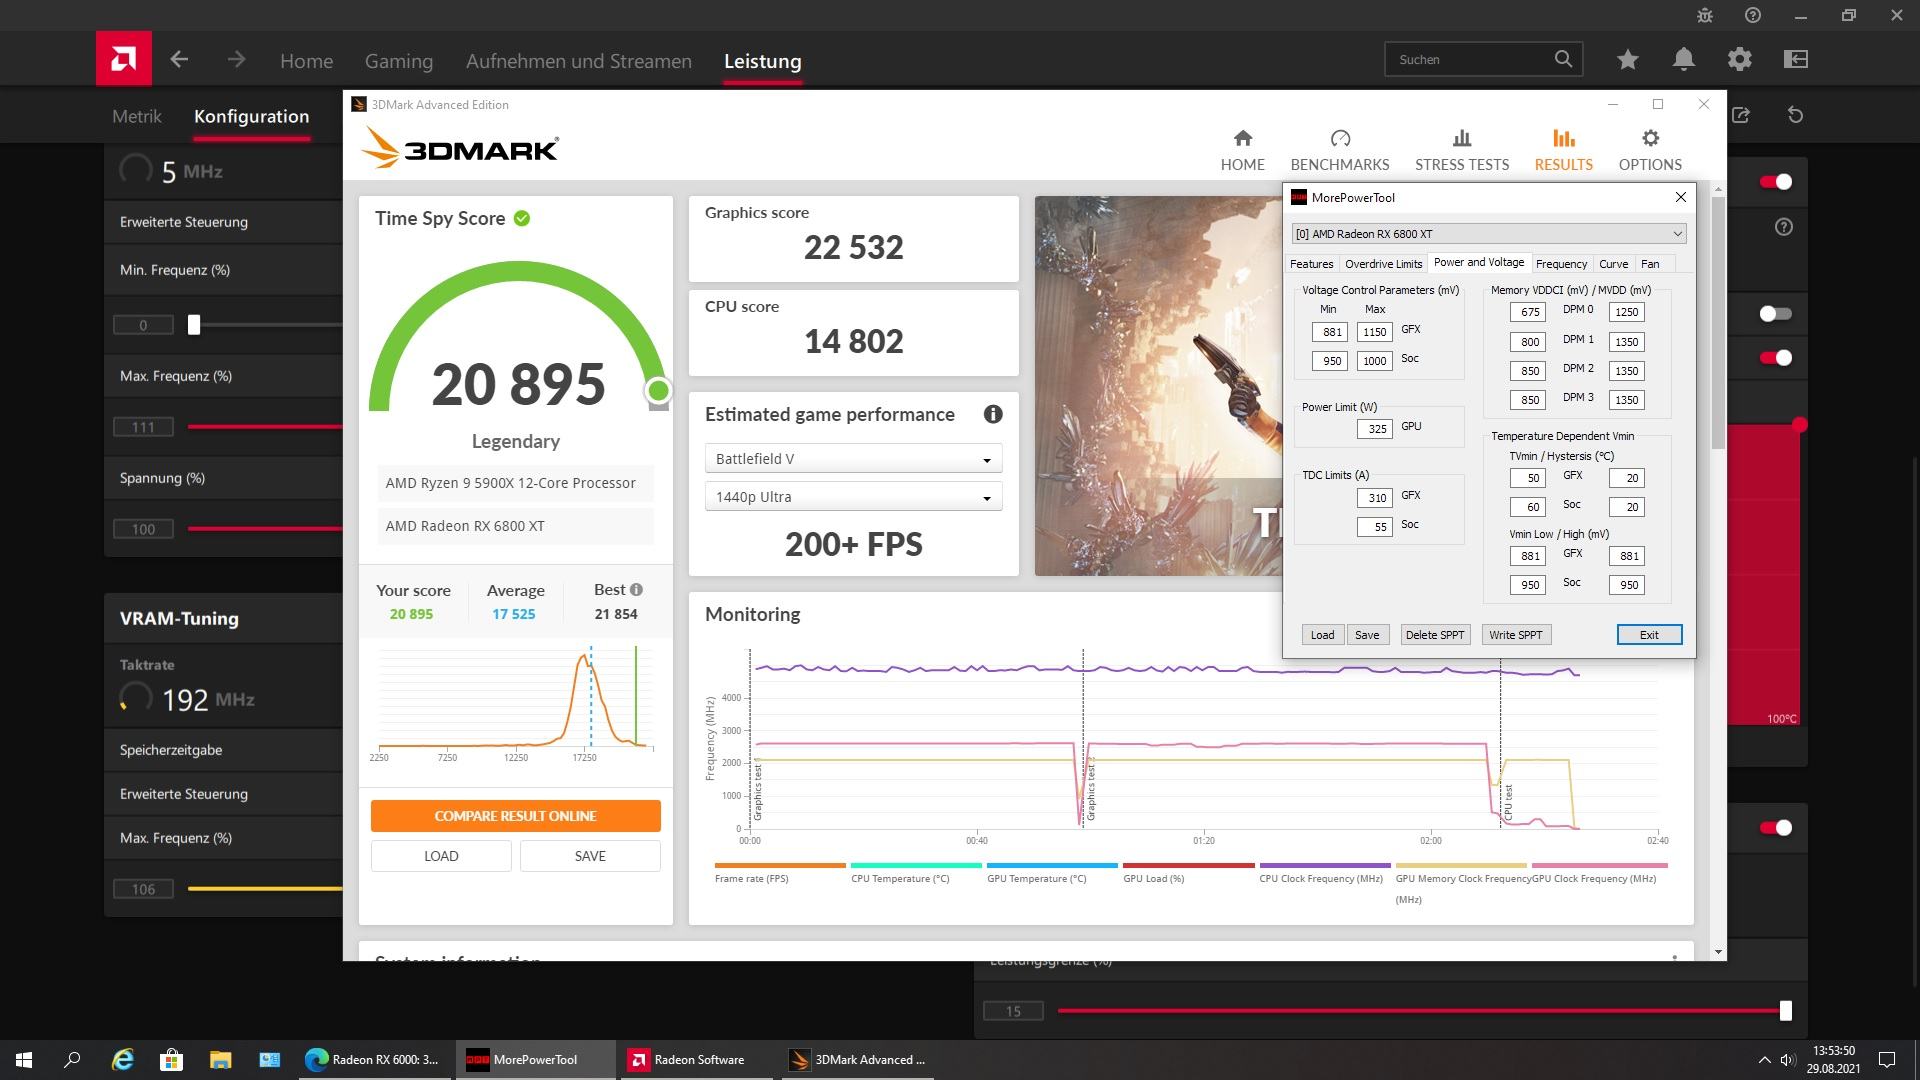Click the bug report icon in Radeon title bar

click(x=1705, y=16)
